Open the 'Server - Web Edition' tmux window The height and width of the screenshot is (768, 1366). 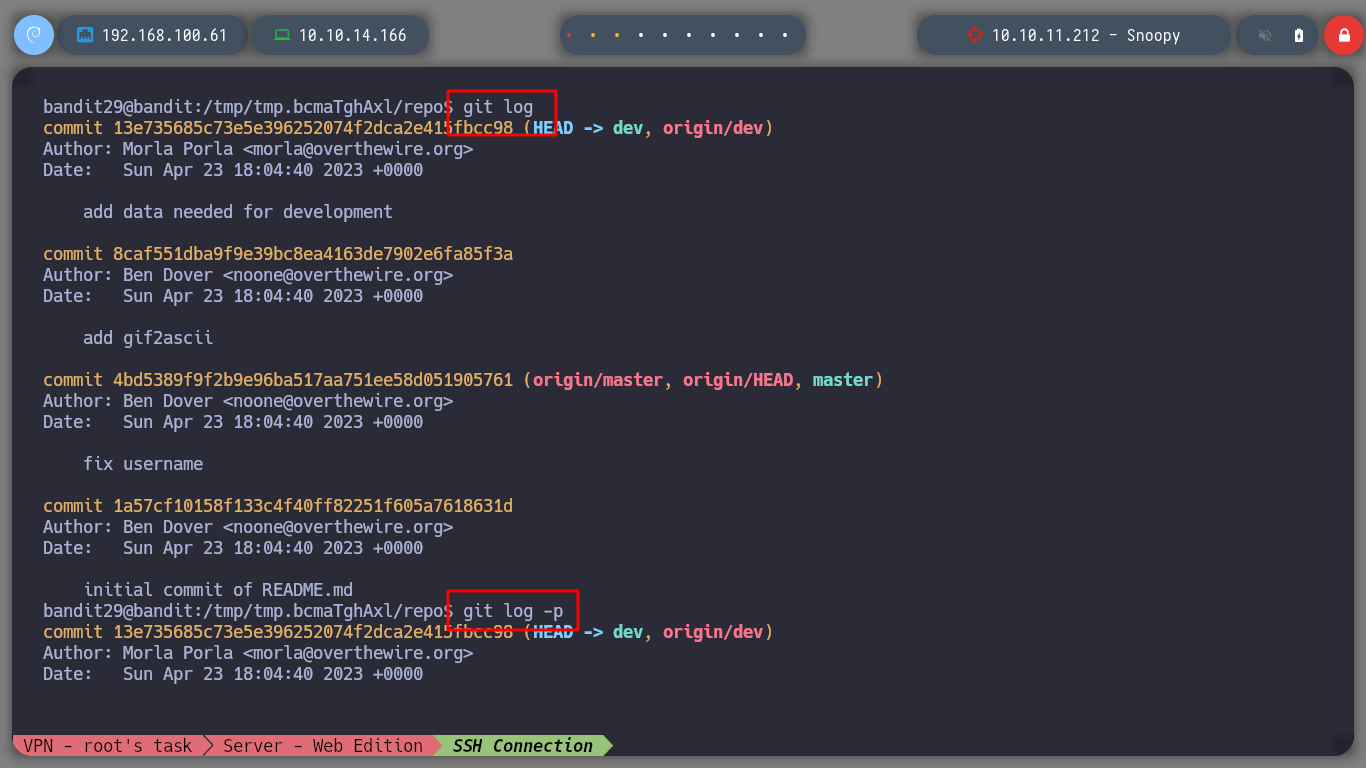pyautogui.click(x=323, y=746)
